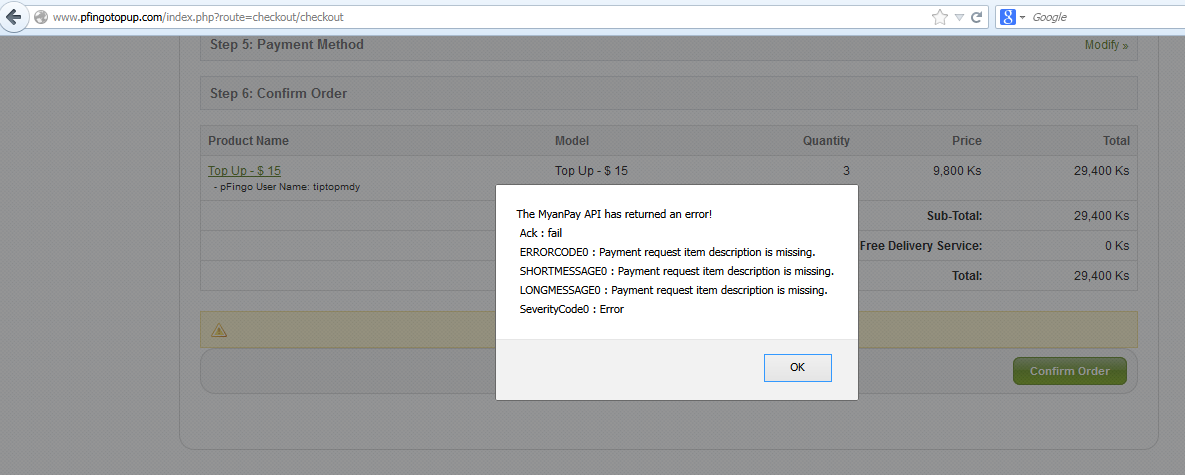This screenshot has height=475, width=1185.
Task: Click the yellow warning banner bar
Action: (668, 329)
